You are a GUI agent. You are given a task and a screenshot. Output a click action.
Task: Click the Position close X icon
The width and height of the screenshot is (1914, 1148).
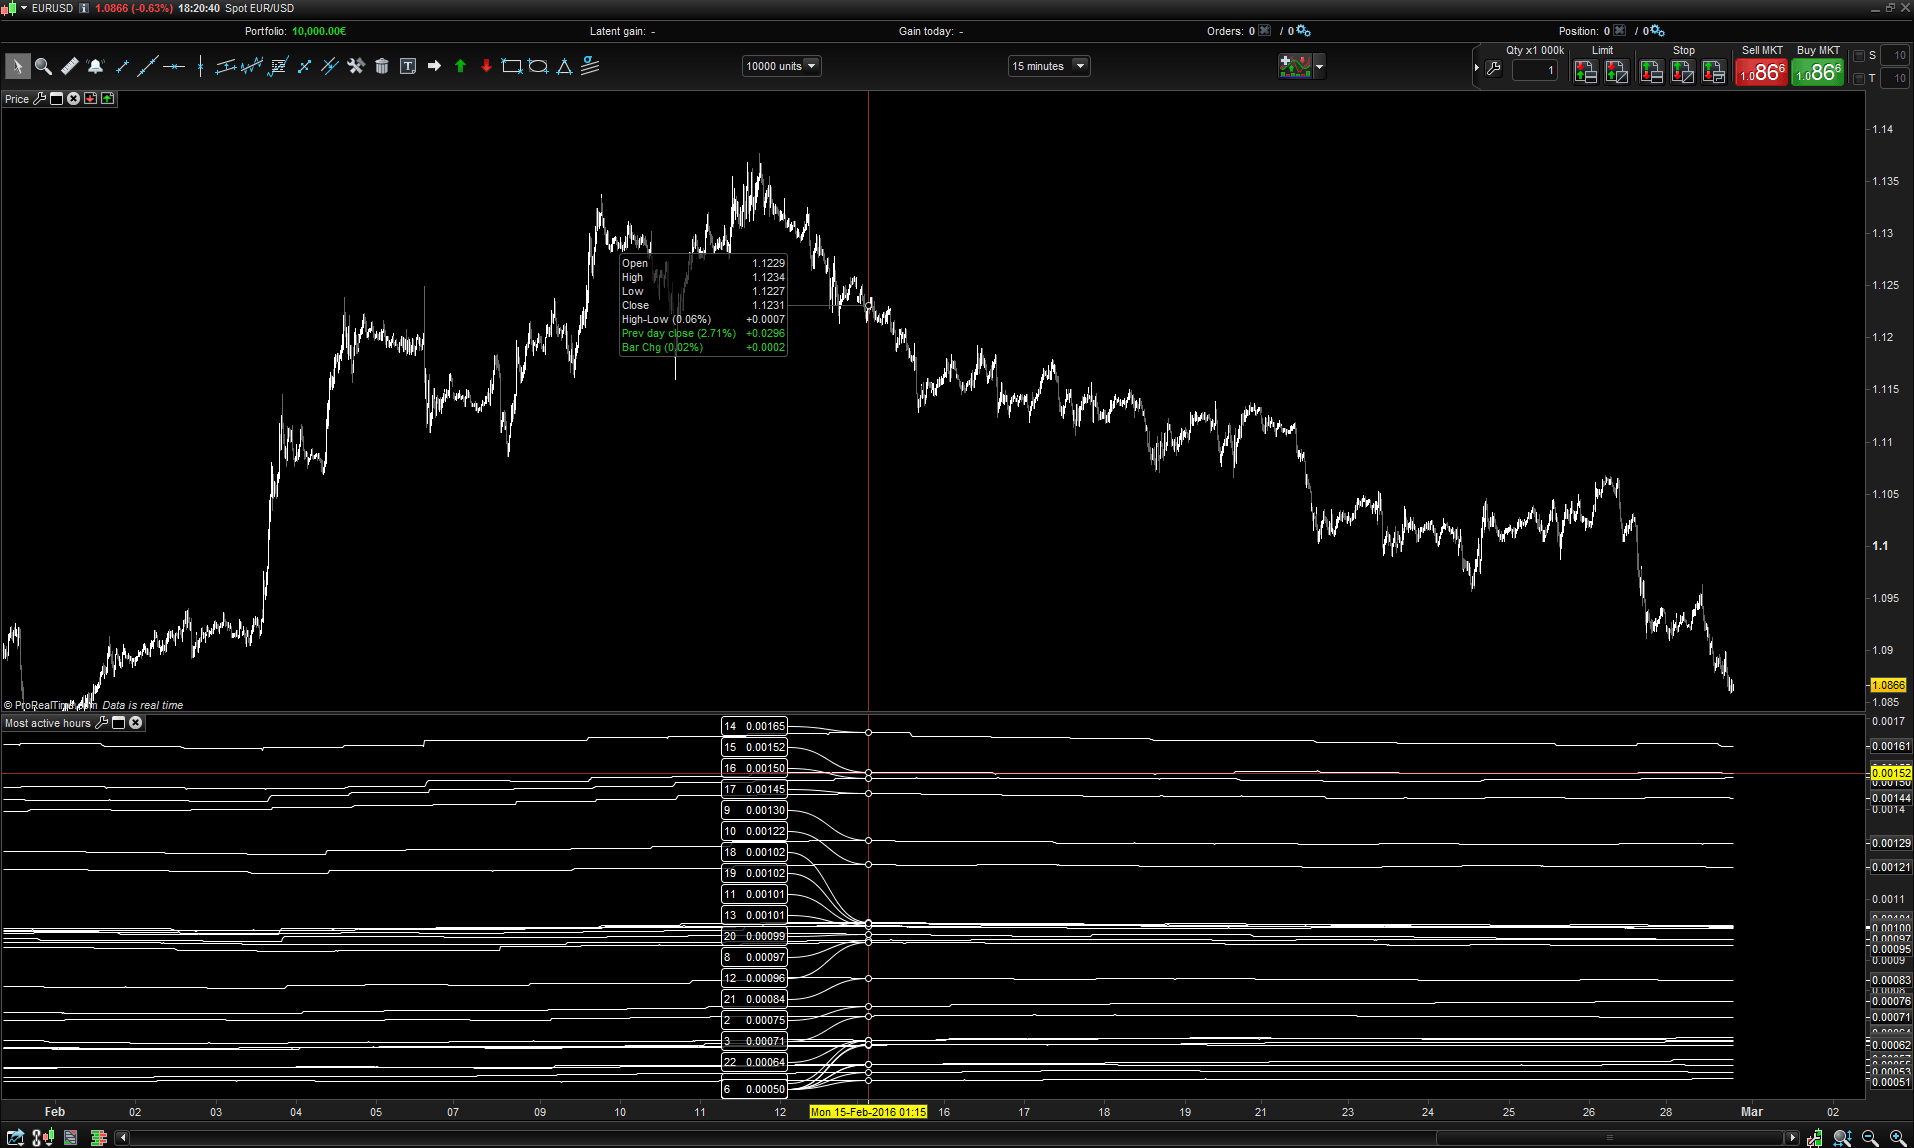click(1620, 31)
